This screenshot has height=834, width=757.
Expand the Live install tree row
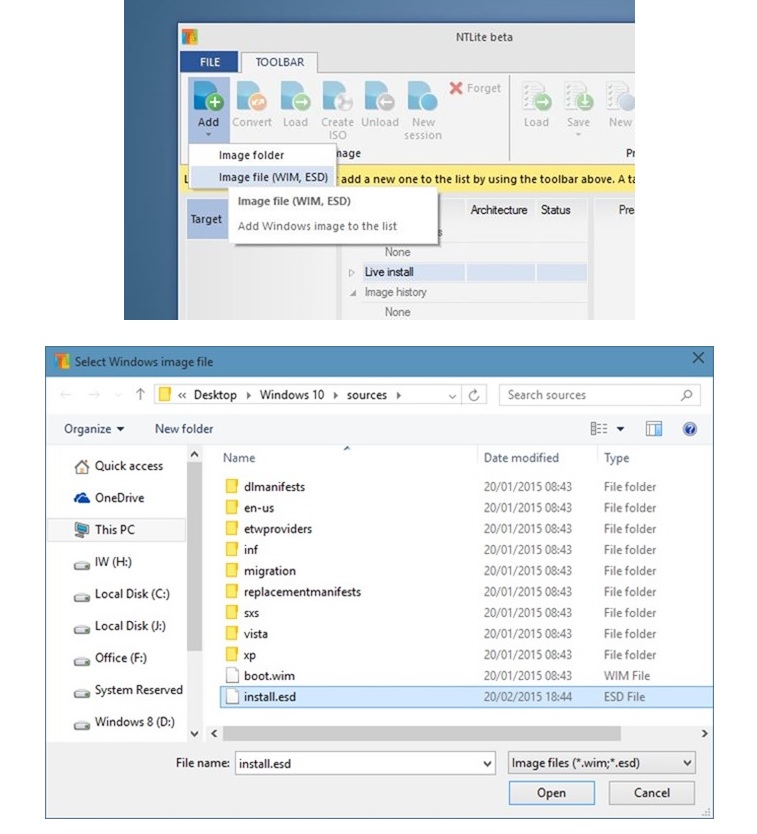[x=351, y=272]
